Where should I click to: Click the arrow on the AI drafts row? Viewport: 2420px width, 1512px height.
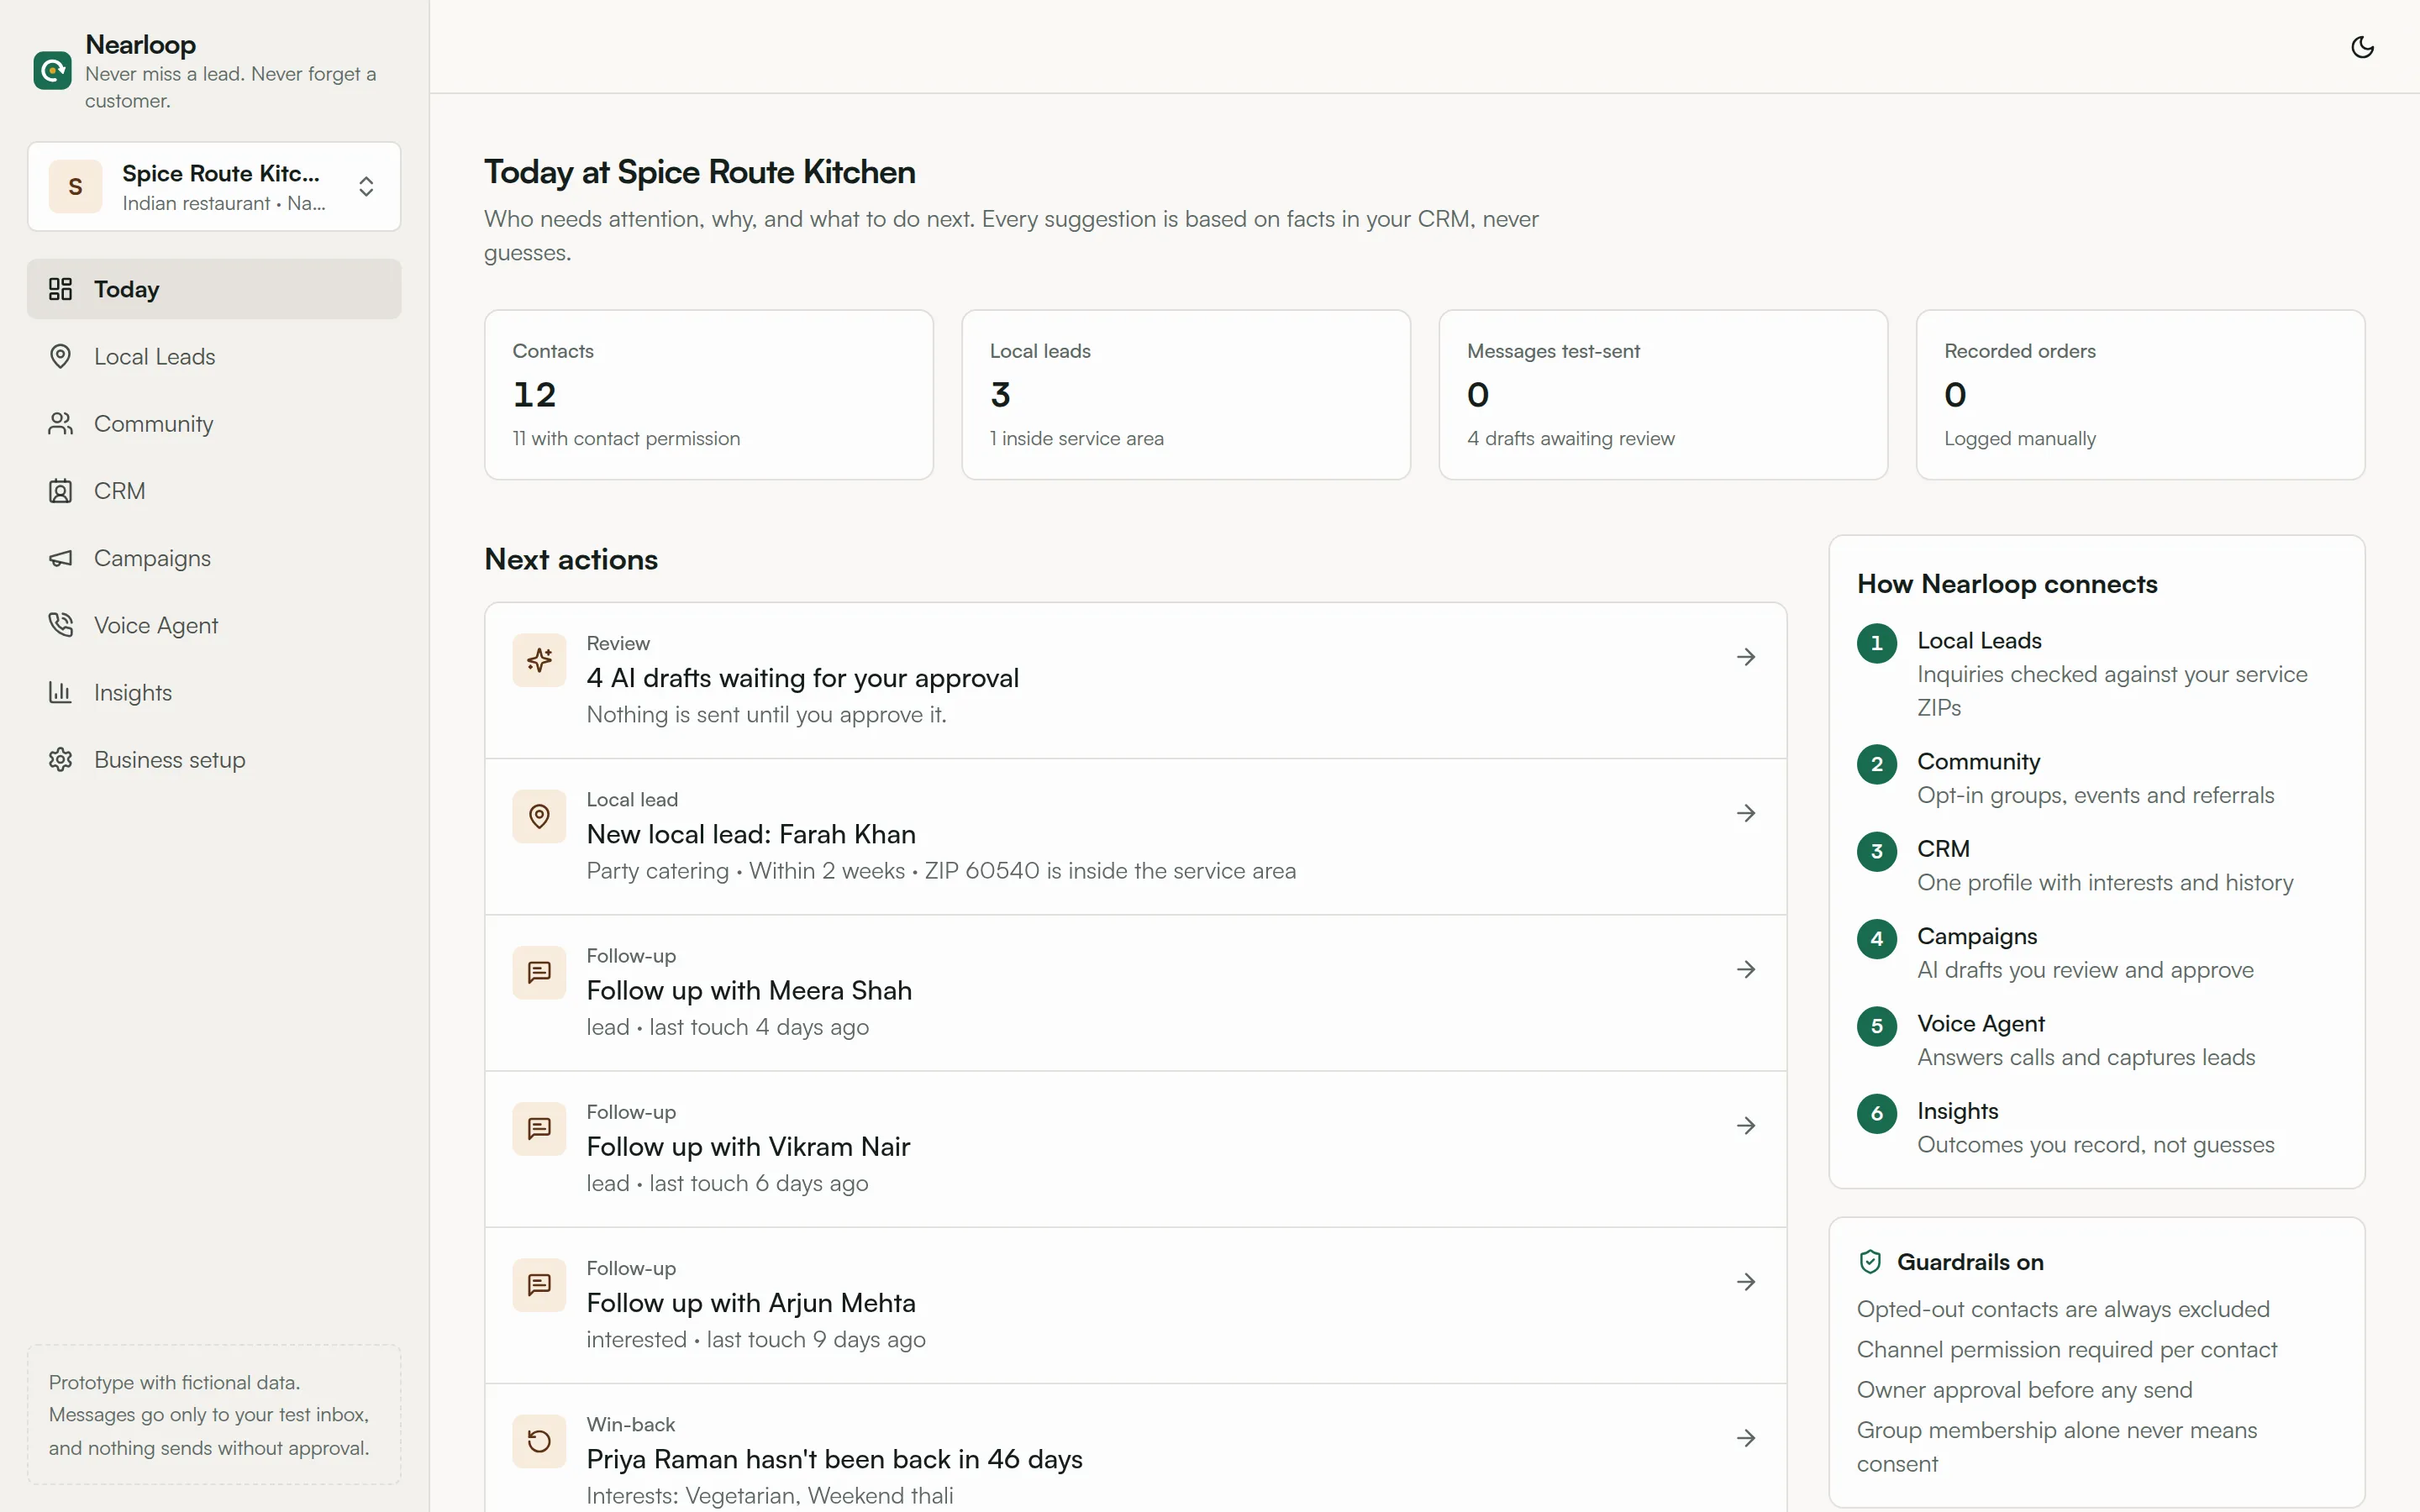tap(1746, 657)
